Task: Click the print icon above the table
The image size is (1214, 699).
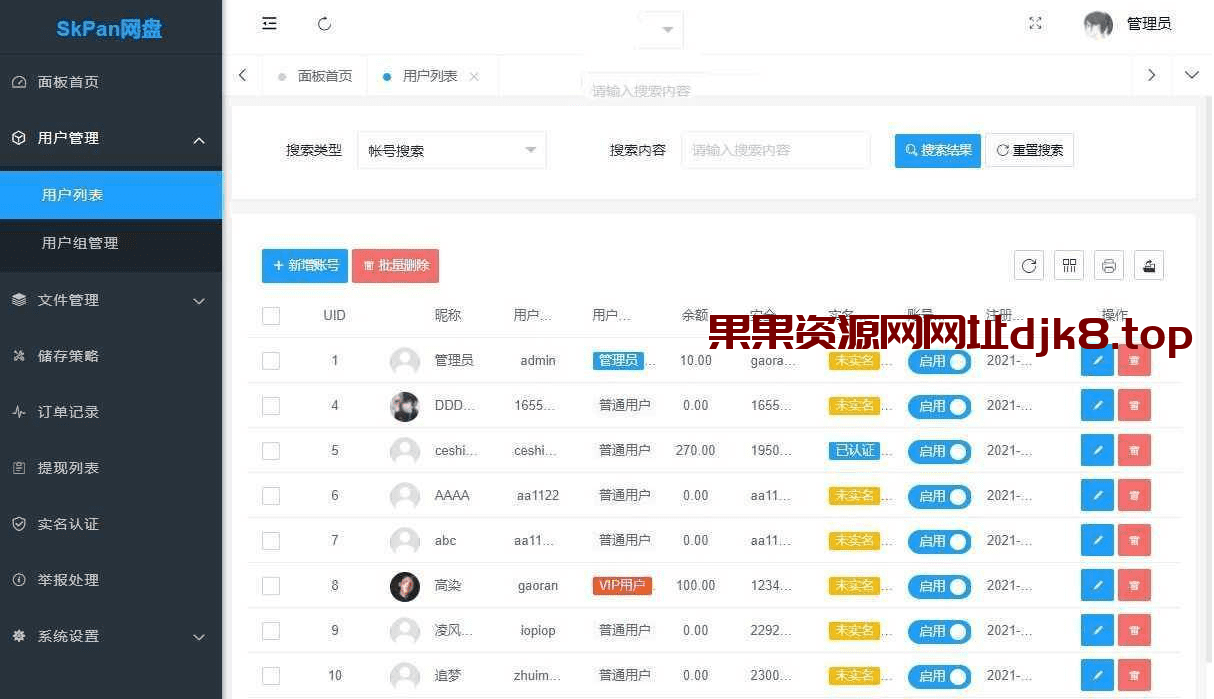Action: [x=1108, y=265]
